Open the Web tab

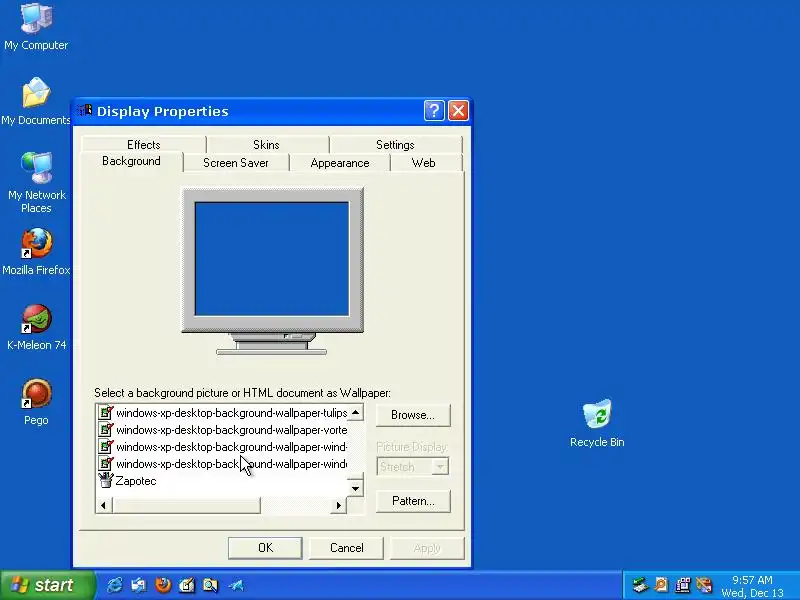(423, 163)
